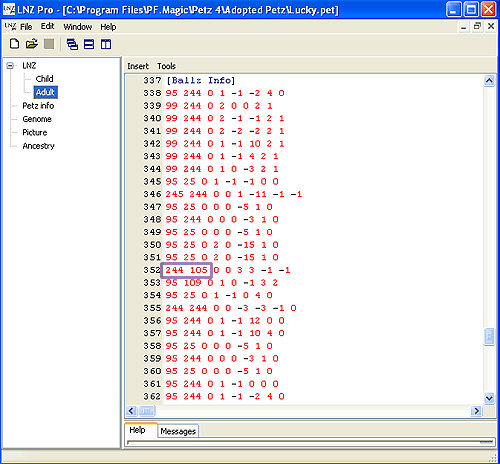The height and width of the screenshot is (464, 500).
Task: Restore the inner document window
Action: 477,26
